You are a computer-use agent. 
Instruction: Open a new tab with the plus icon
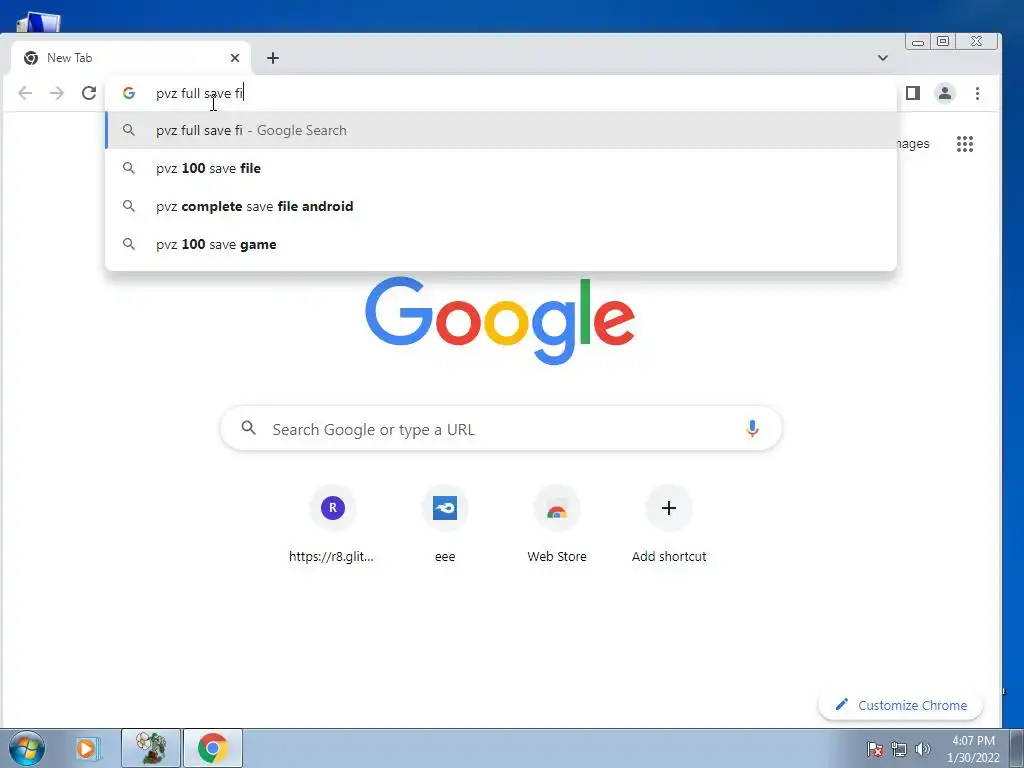coord(273,58)
